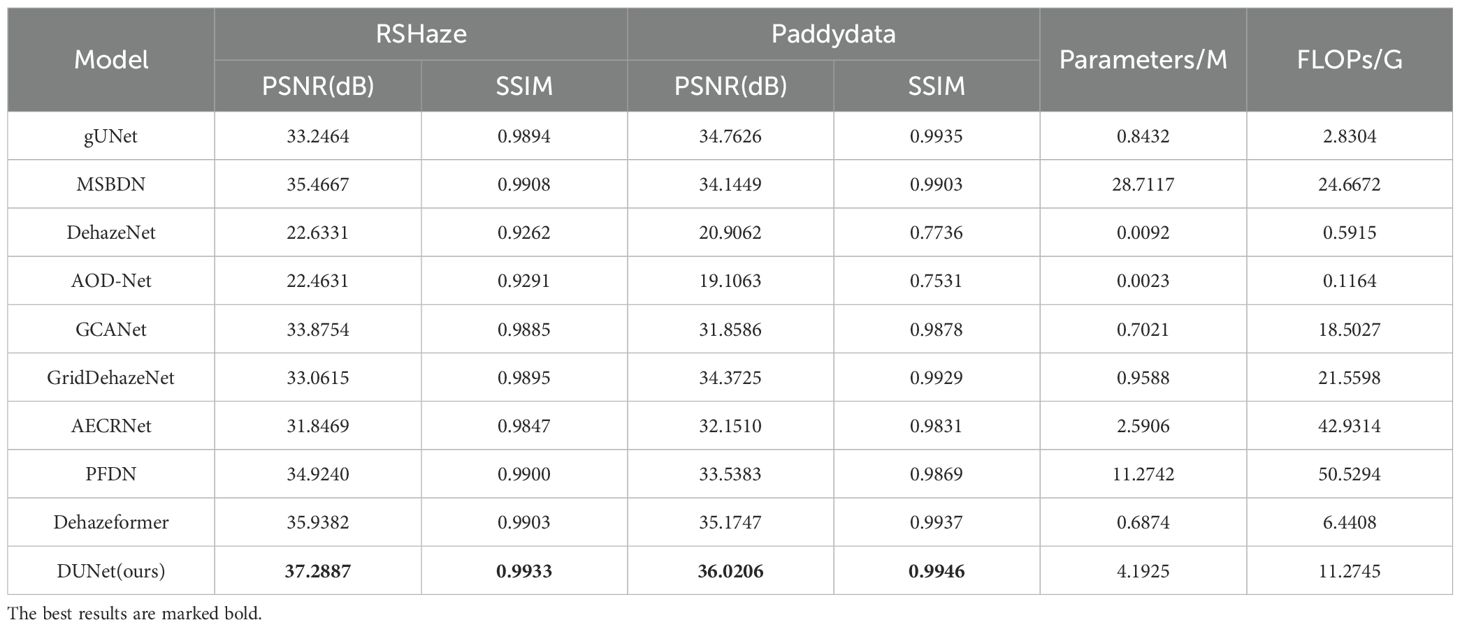Image resolution: width=1460 pixels, height=627 pixels.
Task: Select the RSHaze group header
Action: point(421,35)
